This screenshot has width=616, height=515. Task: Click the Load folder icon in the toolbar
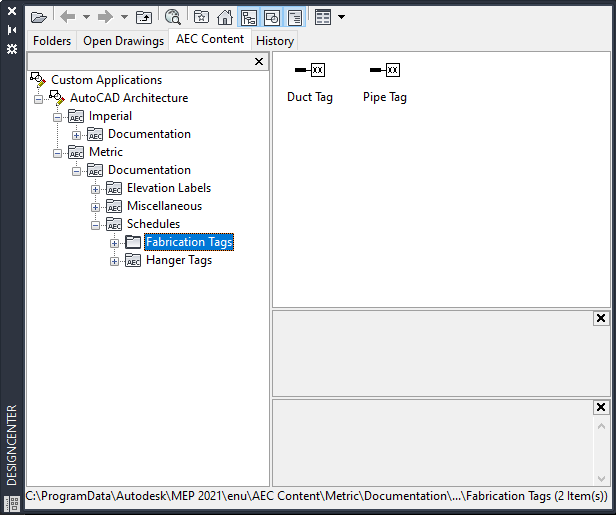(x=39, y=17)
